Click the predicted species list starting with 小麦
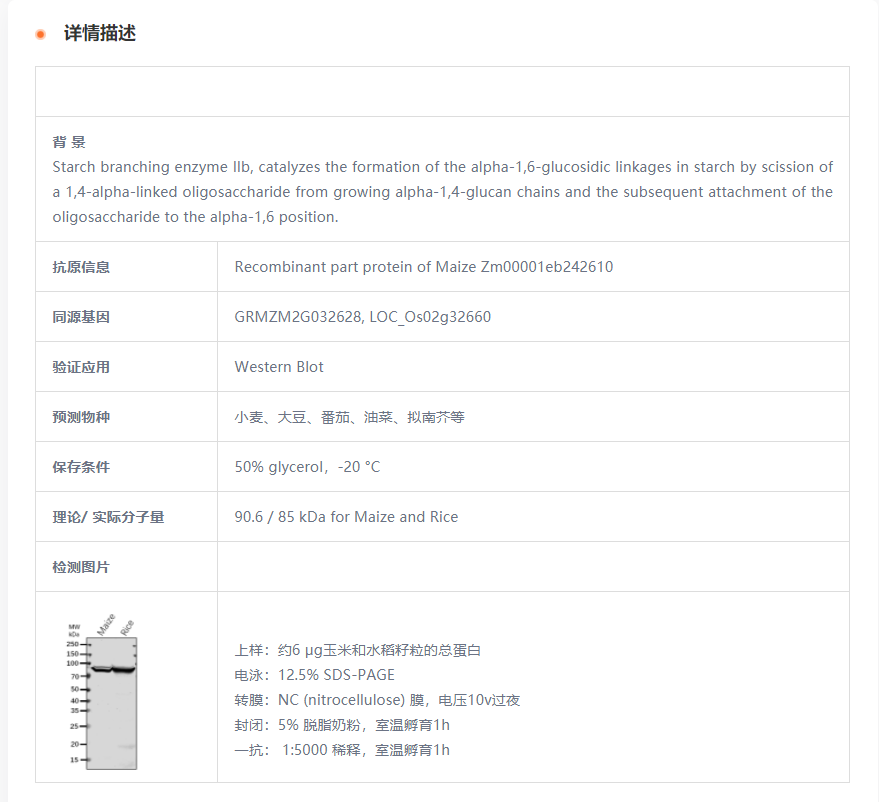The height and width of the screenshot is (802, 879). pos(349,417)
